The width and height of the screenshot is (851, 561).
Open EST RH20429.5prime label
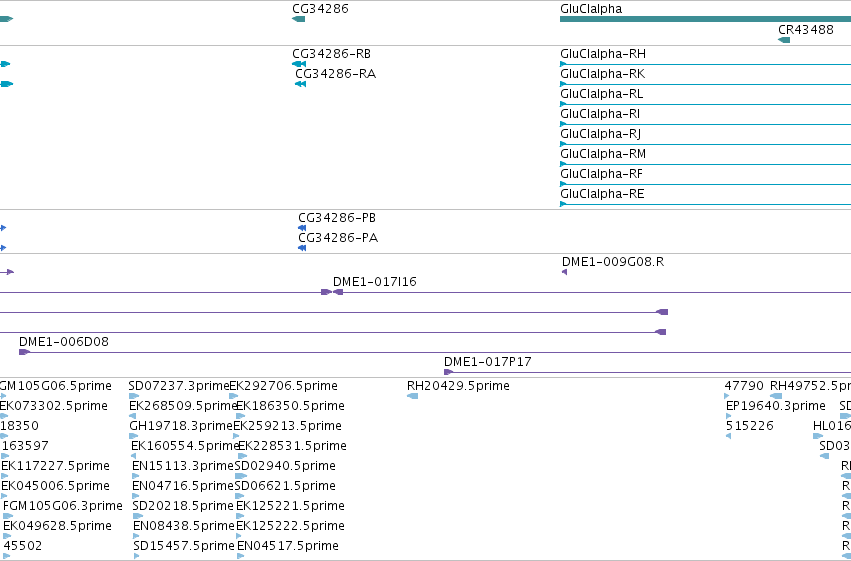458,386
